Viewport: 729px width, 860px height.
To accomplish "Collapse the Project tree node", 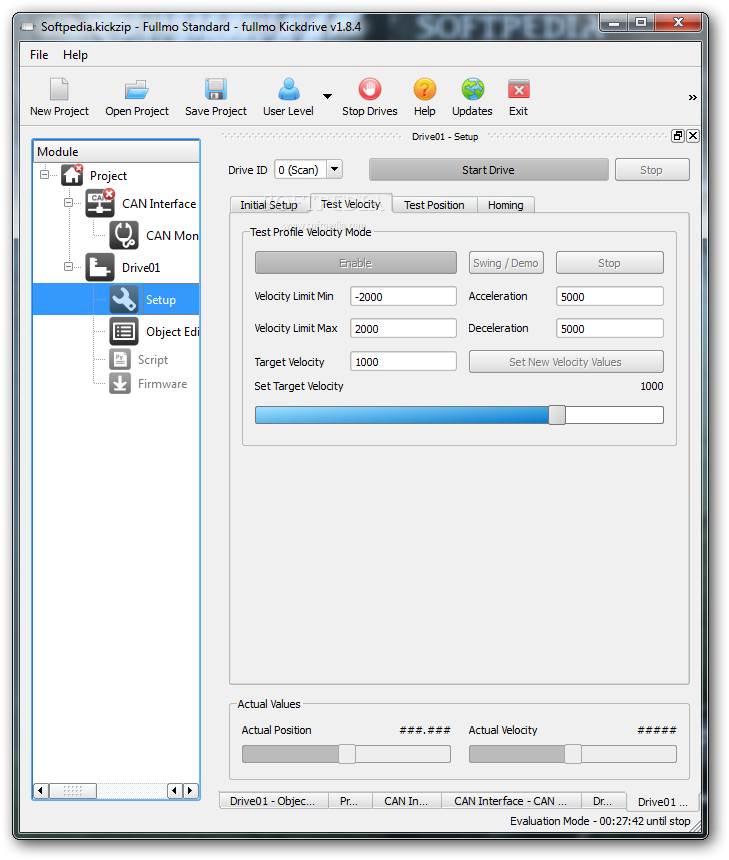I will [44, 175].
